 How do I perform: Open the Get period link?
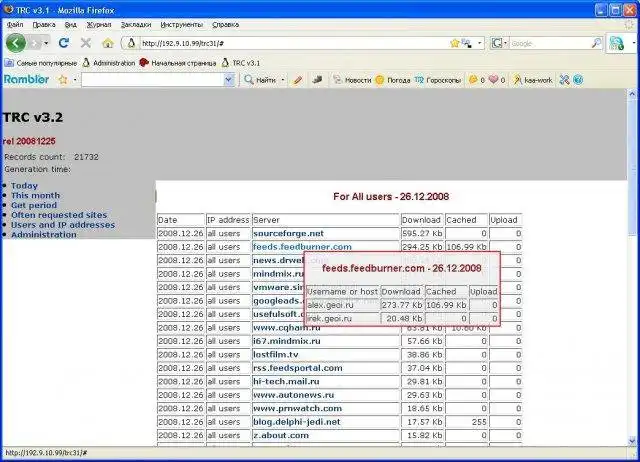34,205
